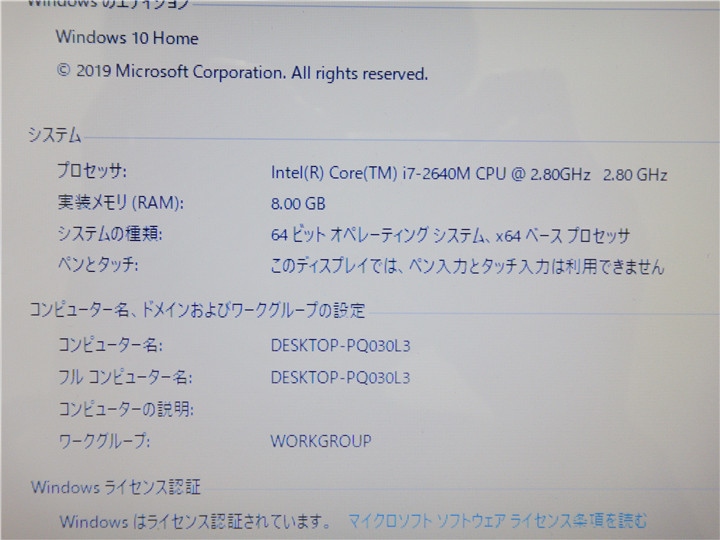Click the '実装メモリ (RAM):' label
The image size is (720, 540).
tap(120, 202)
